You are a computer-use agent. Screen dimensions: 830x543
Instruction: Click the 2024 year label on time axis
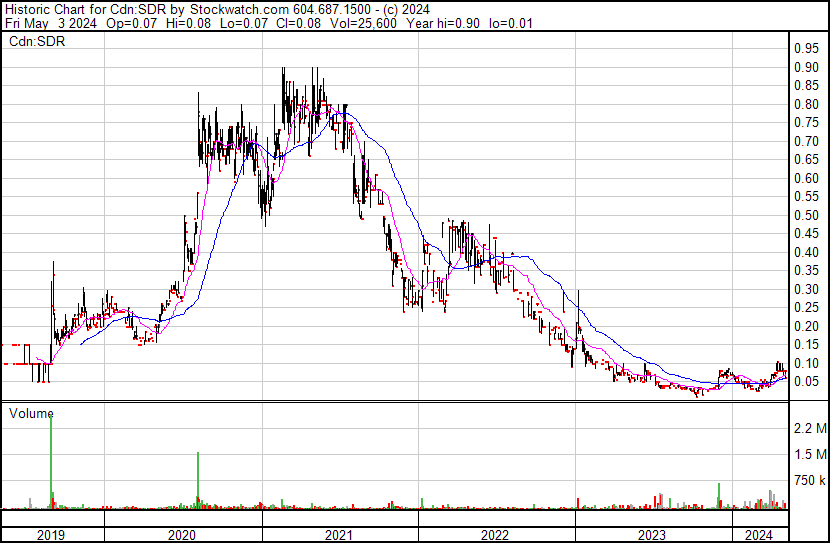pyautogui.click(x=759, y=535)
